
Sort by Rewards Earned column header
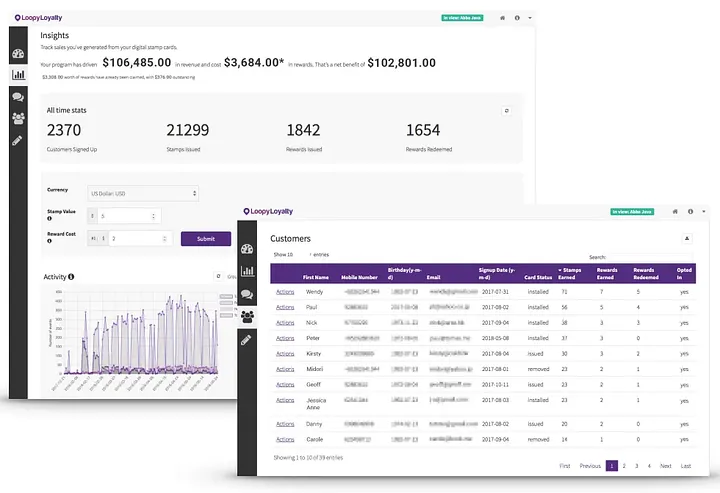point(607,274)
